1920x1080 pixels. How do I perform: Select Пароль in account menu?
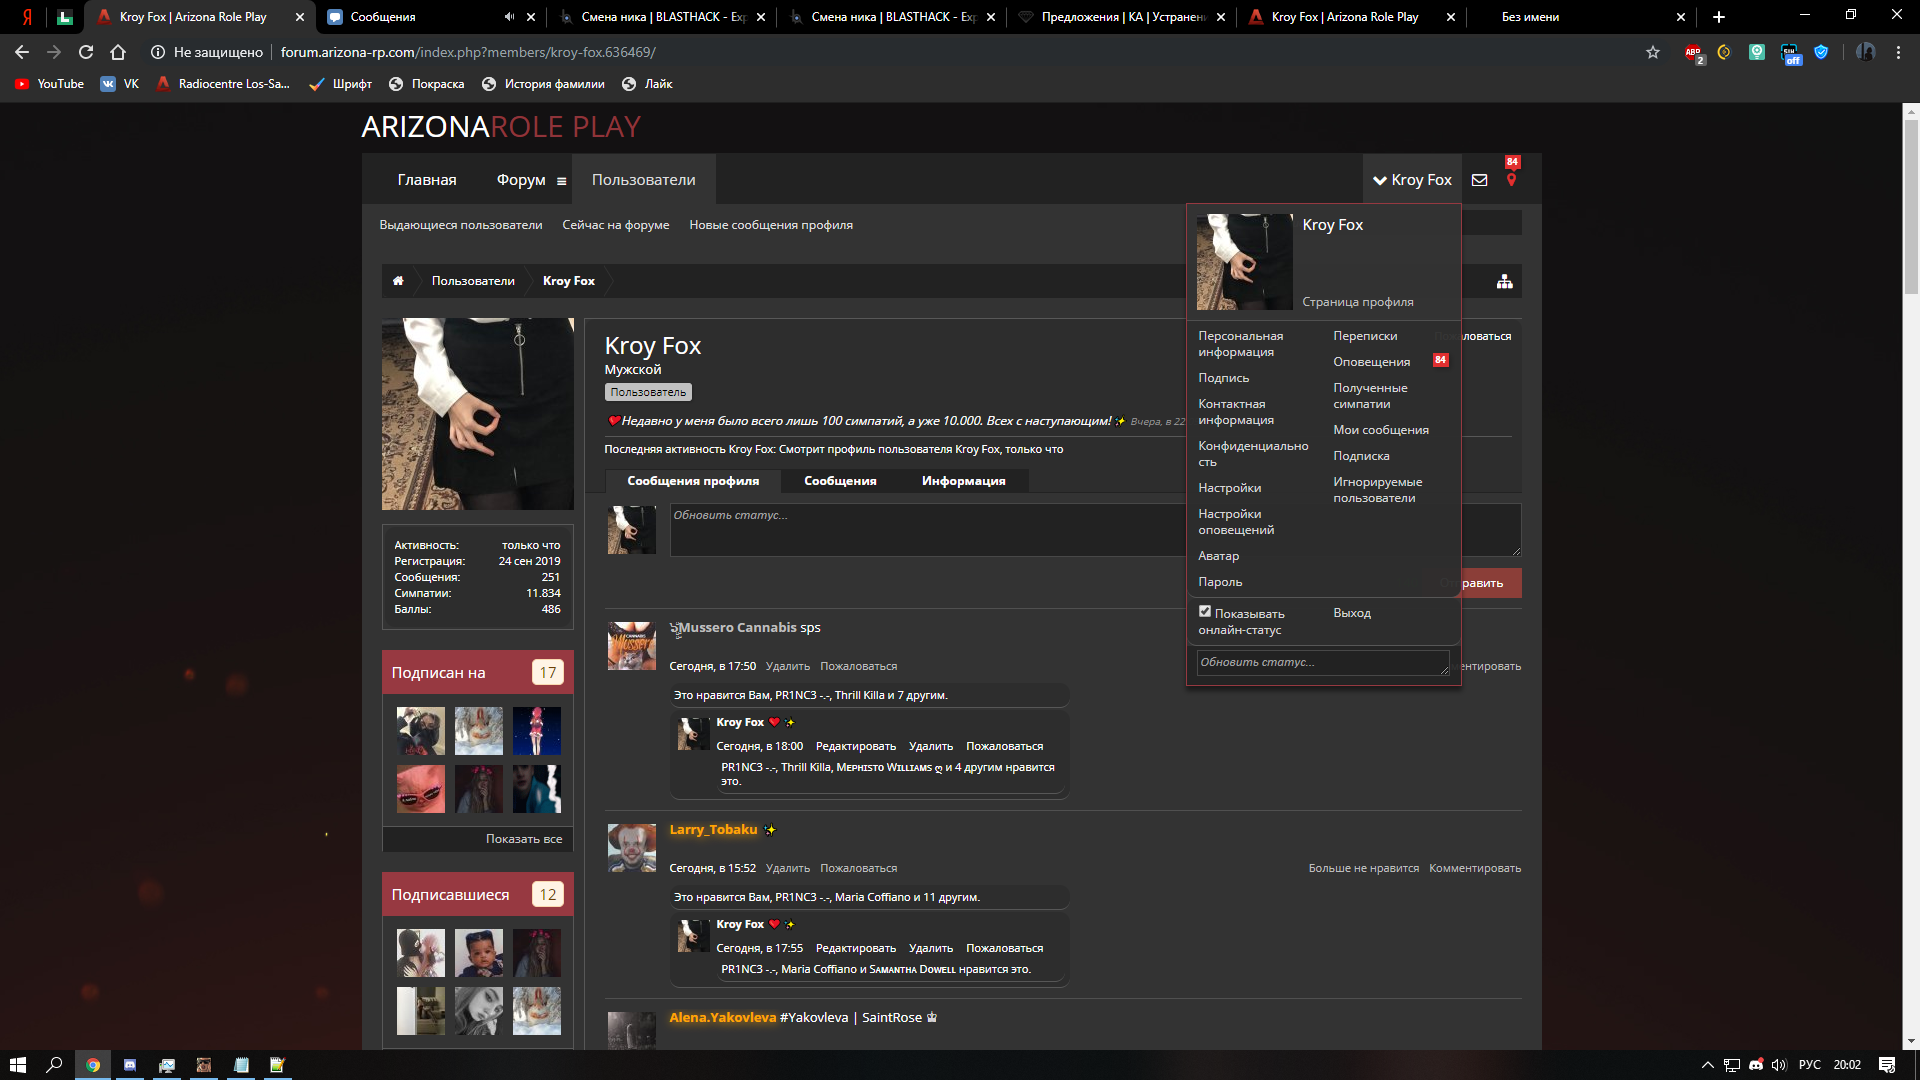[x=1220, y=582]
